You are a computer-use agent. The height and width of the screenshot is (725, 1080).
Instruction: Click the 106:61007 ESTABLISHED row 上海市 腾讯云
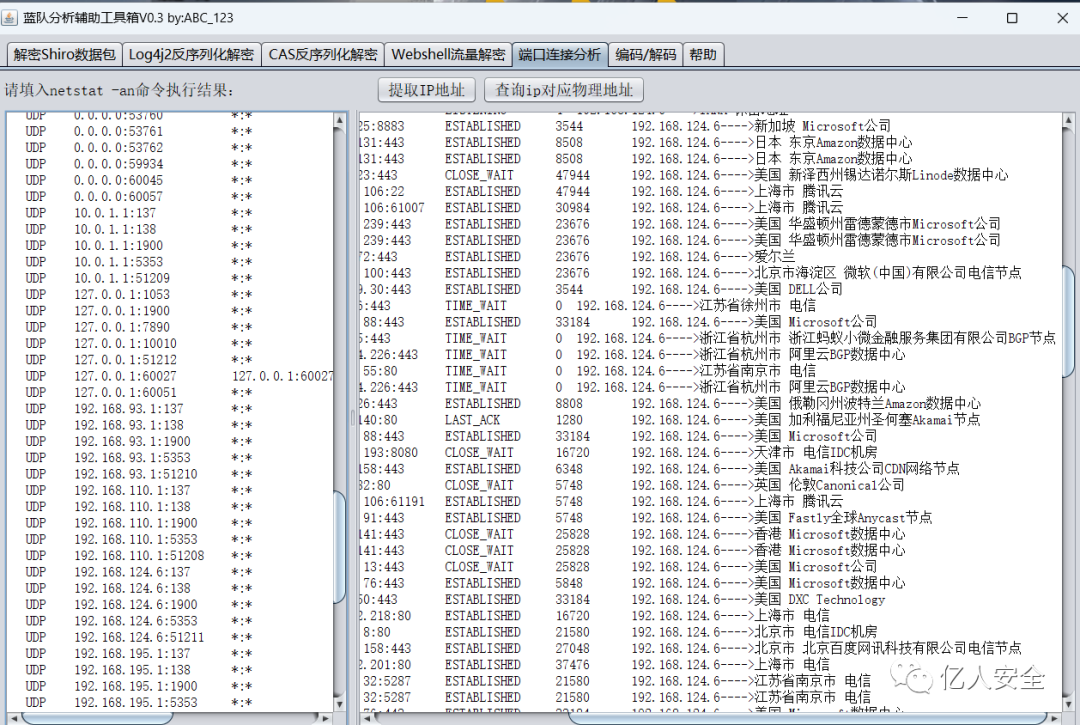(x=601, y=207)
